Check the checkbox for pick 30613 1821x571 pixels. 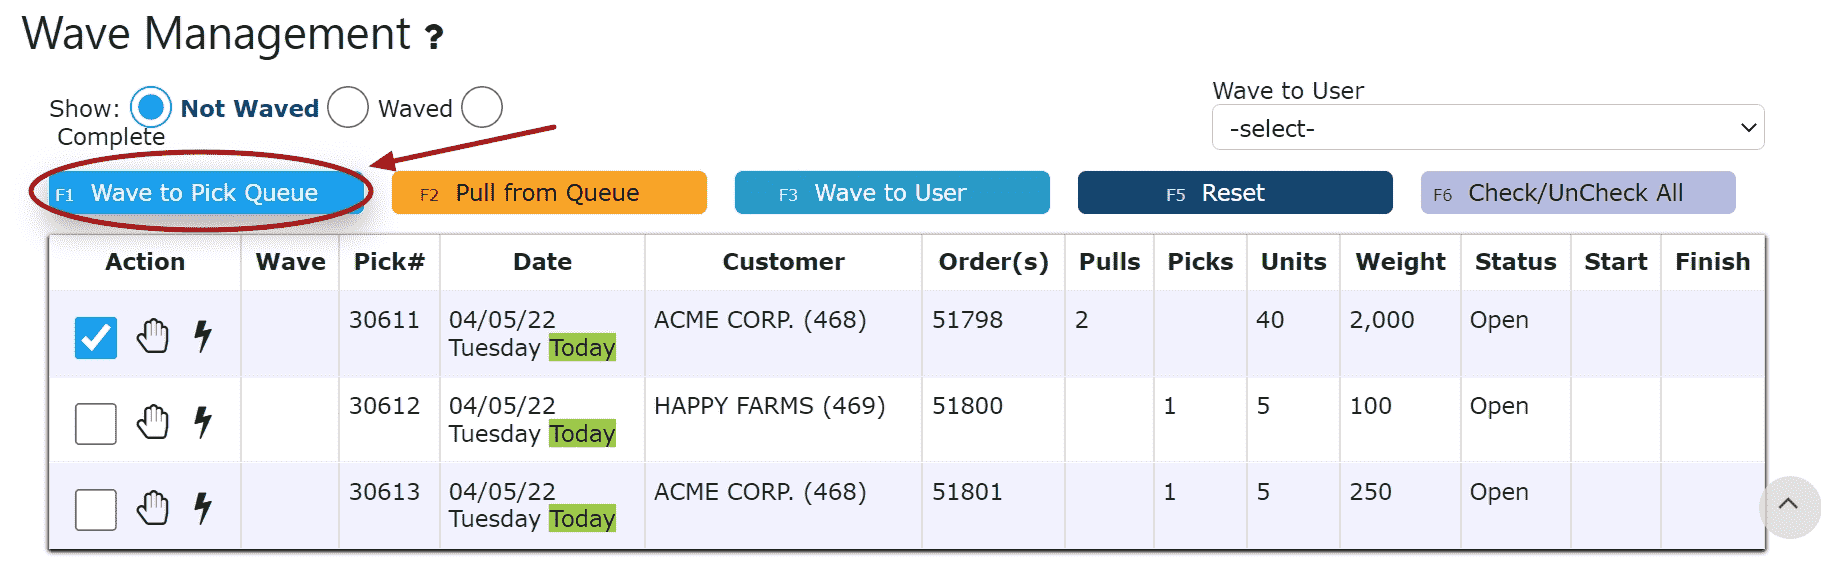pyautogui.click(x=96, y=510)
